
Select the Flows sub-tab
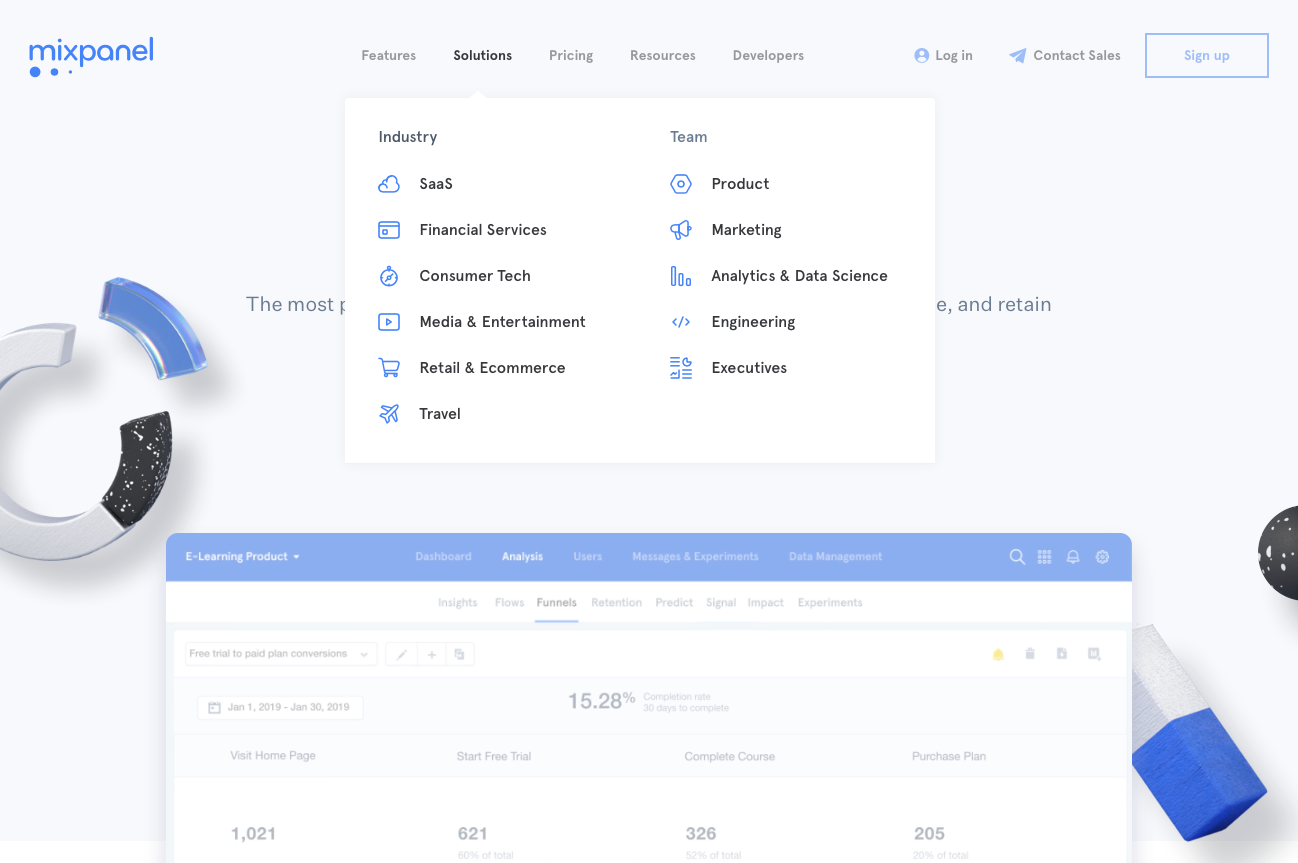pos(510,603)
